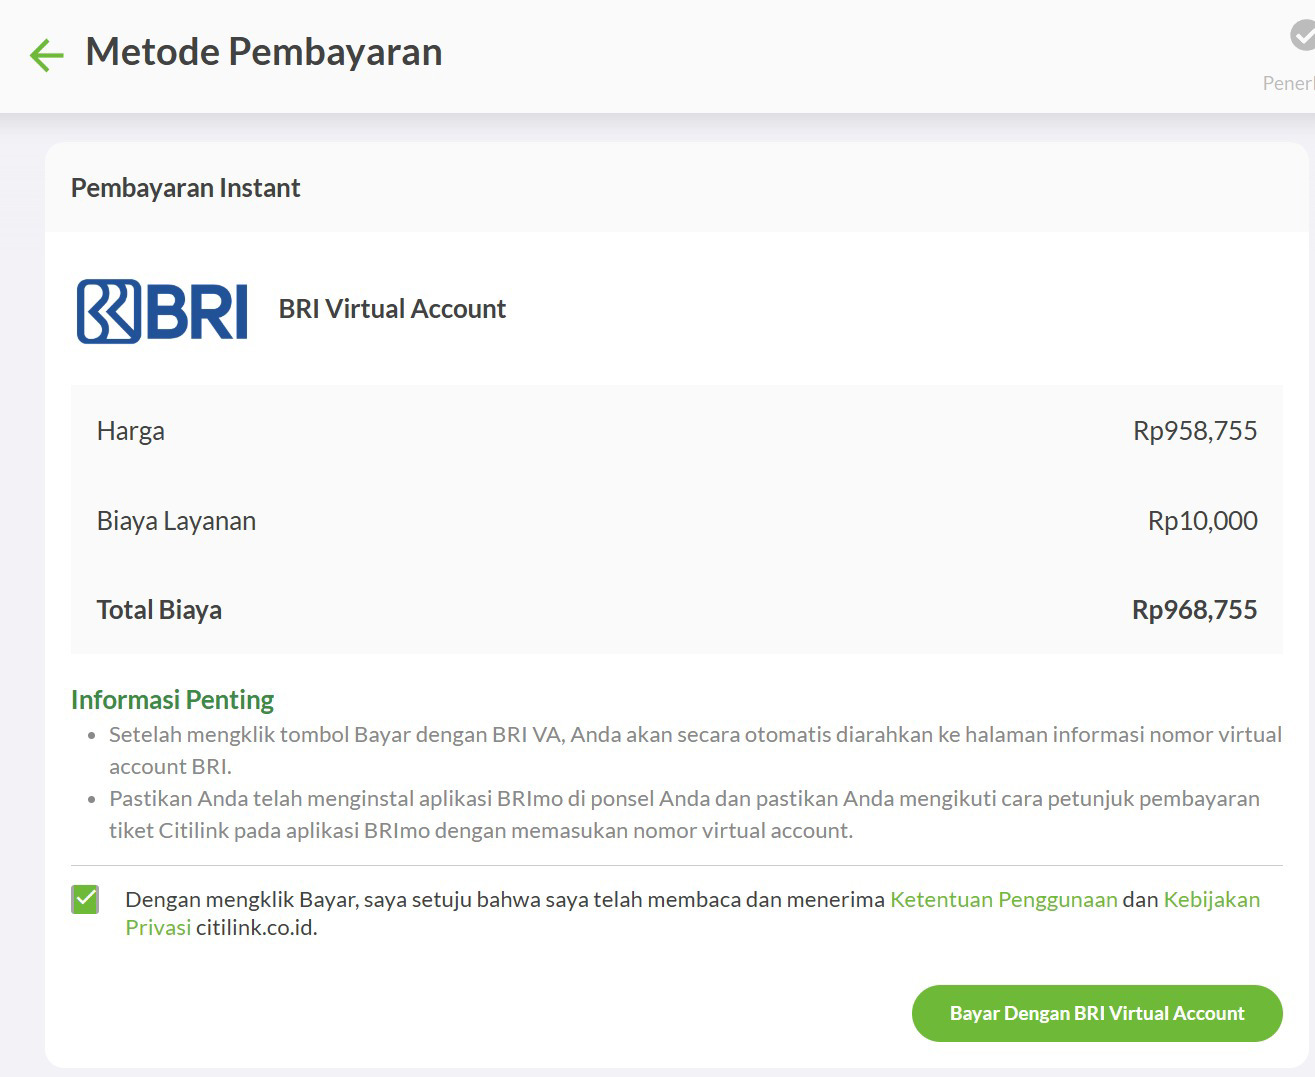Click the BRImo installation instruction bullet
Viewport: 1315px width, 1077px height.
684,814
